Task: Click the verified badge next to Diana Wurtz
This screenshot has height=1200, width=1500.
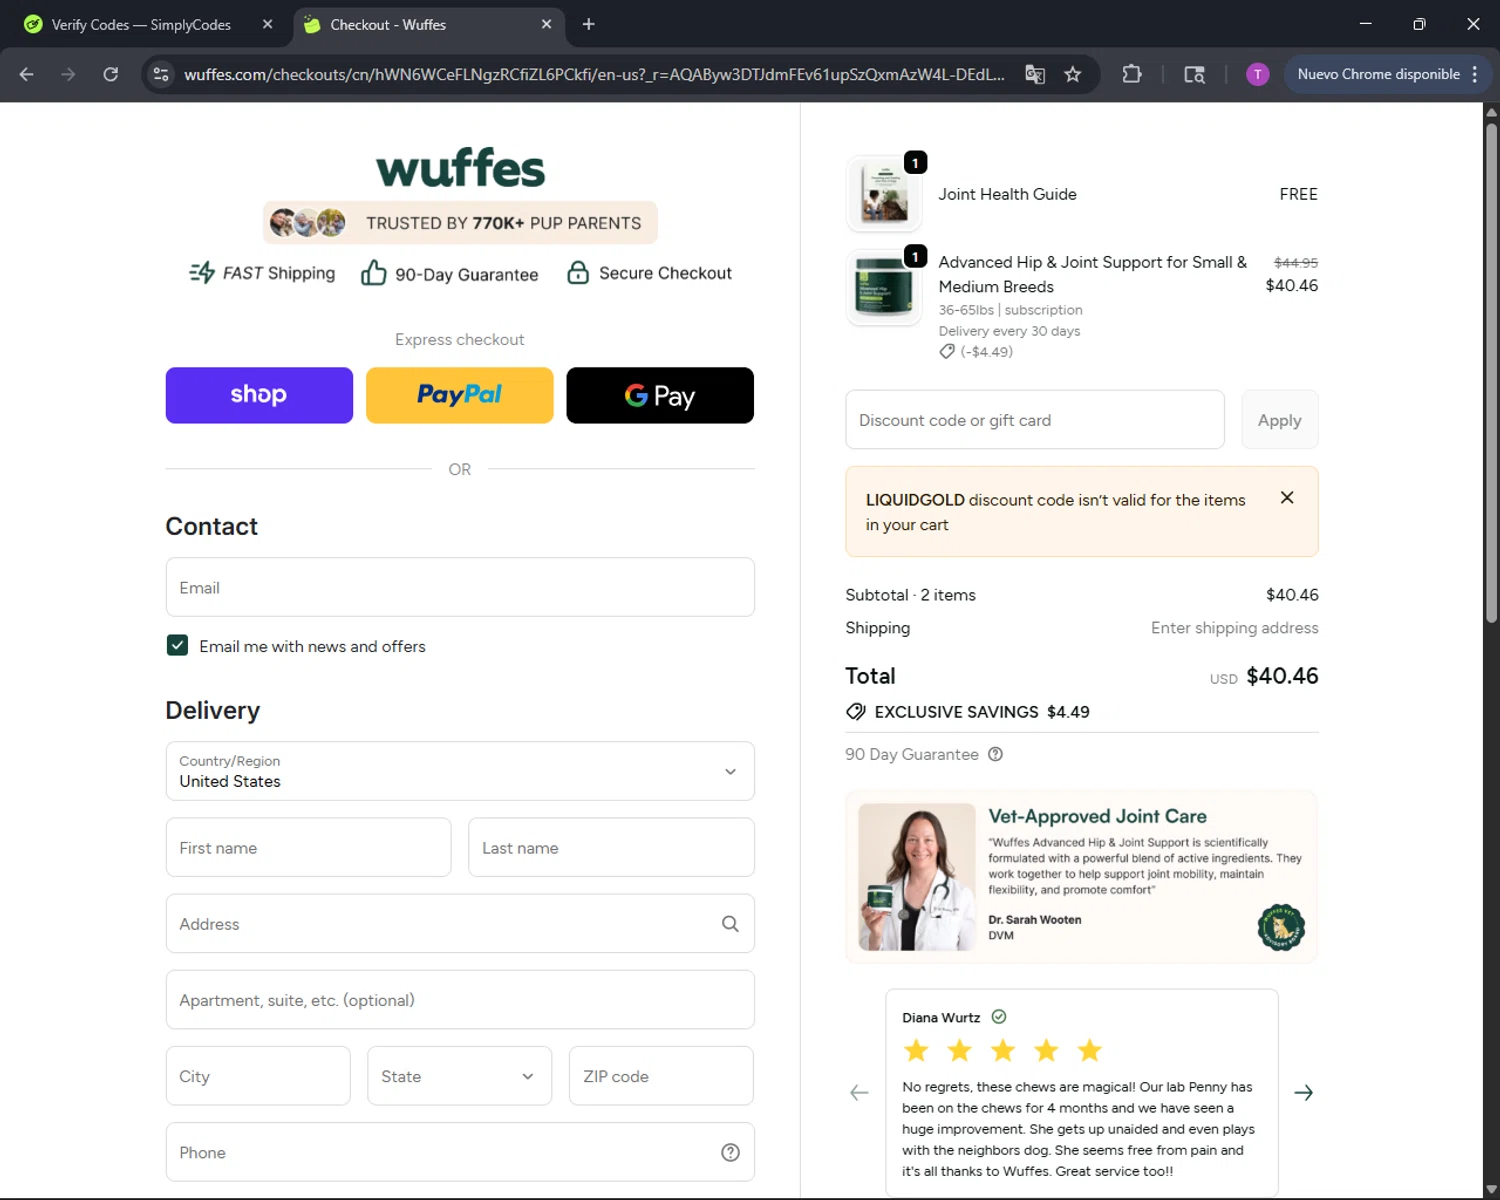Action: 998,1017
